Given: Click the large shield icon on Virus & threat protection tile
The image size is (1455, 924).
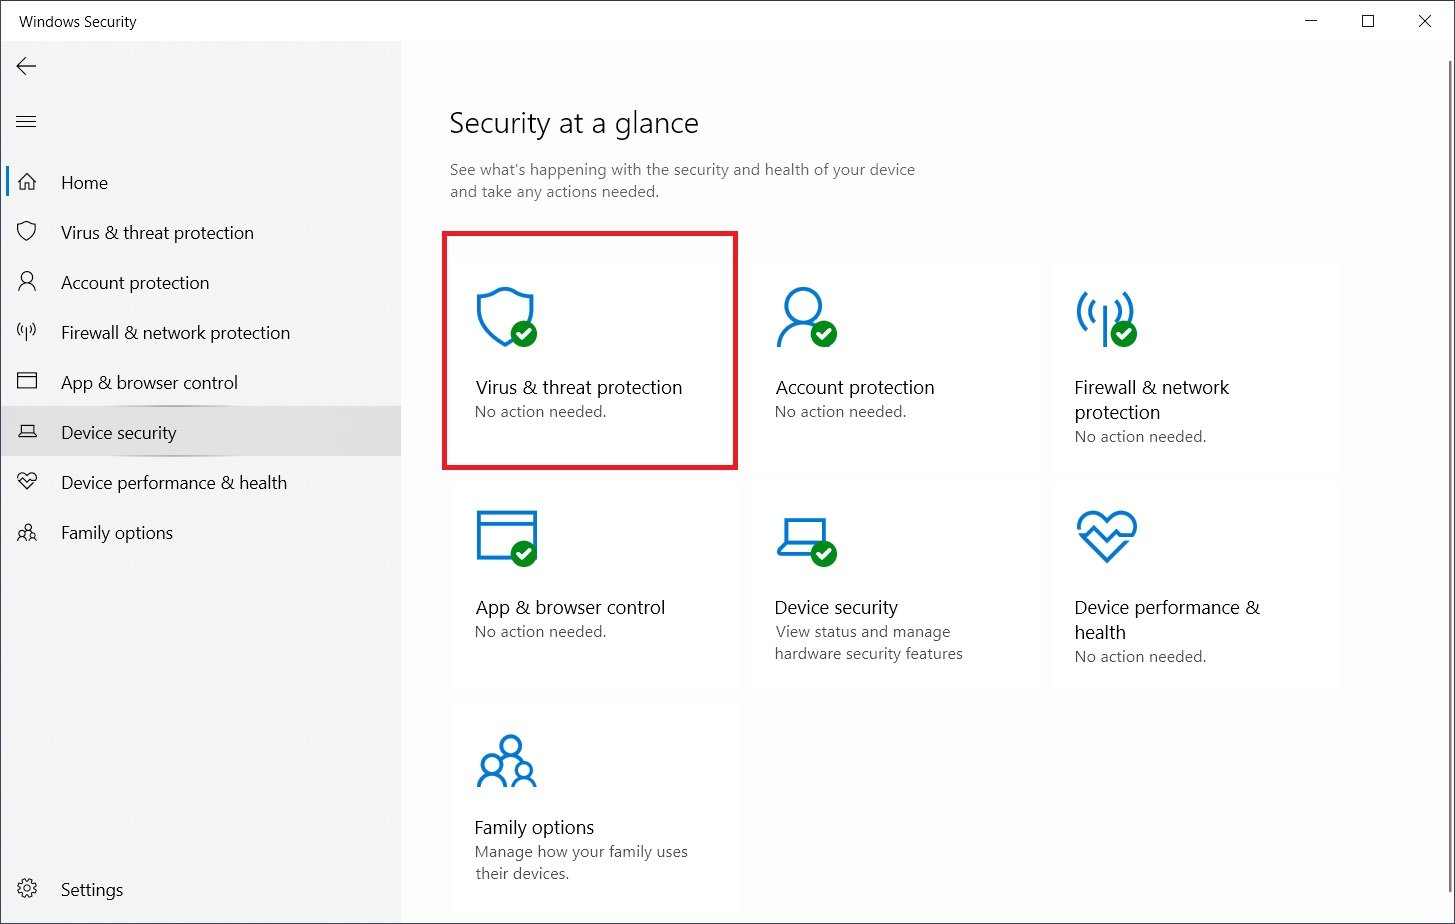Looking at the screenshot, I should pos(506,318).
